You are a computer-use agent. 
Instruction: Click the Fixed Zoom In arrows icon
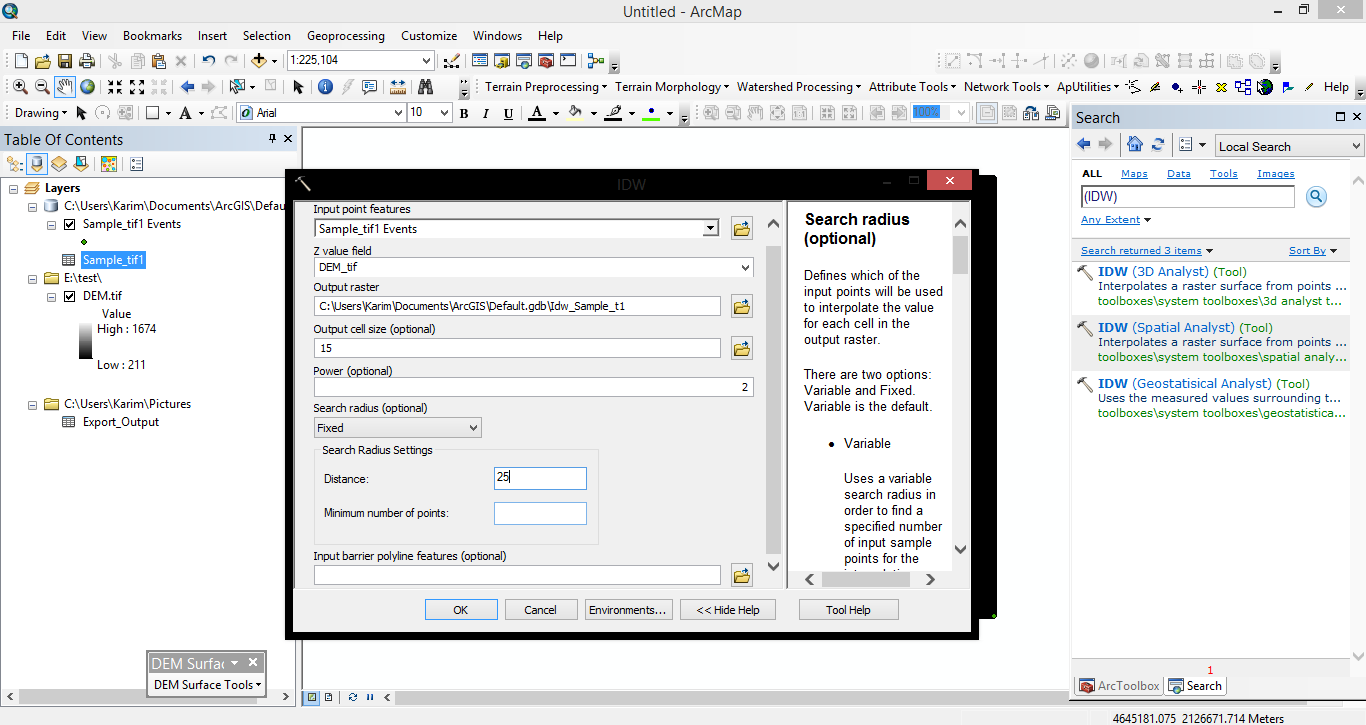(x=115, y=87)
